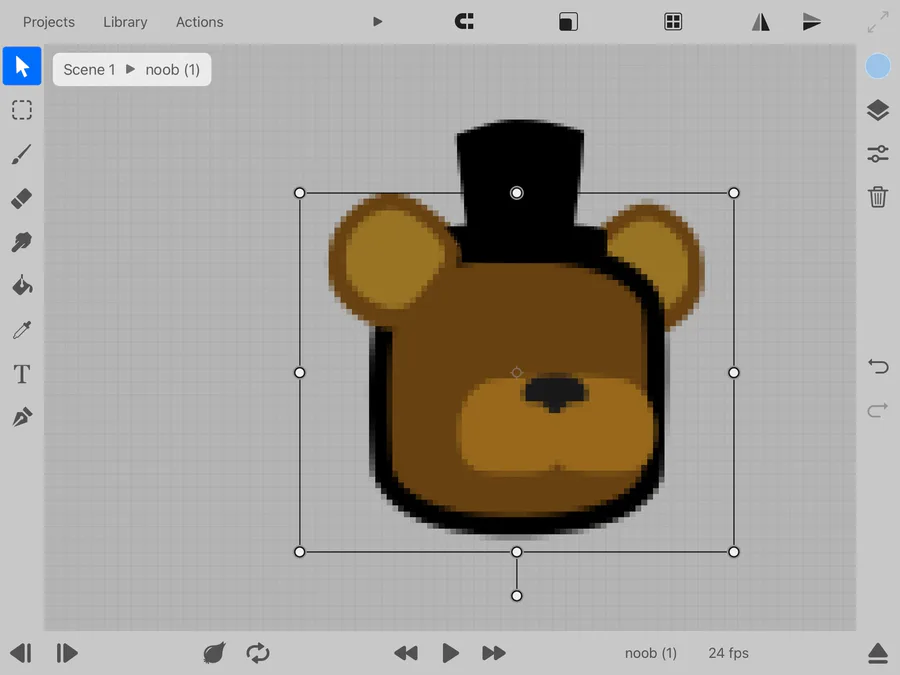Click the top-bar play preview triangle
This screenshot has width=900, height=675.
[377, 22]
